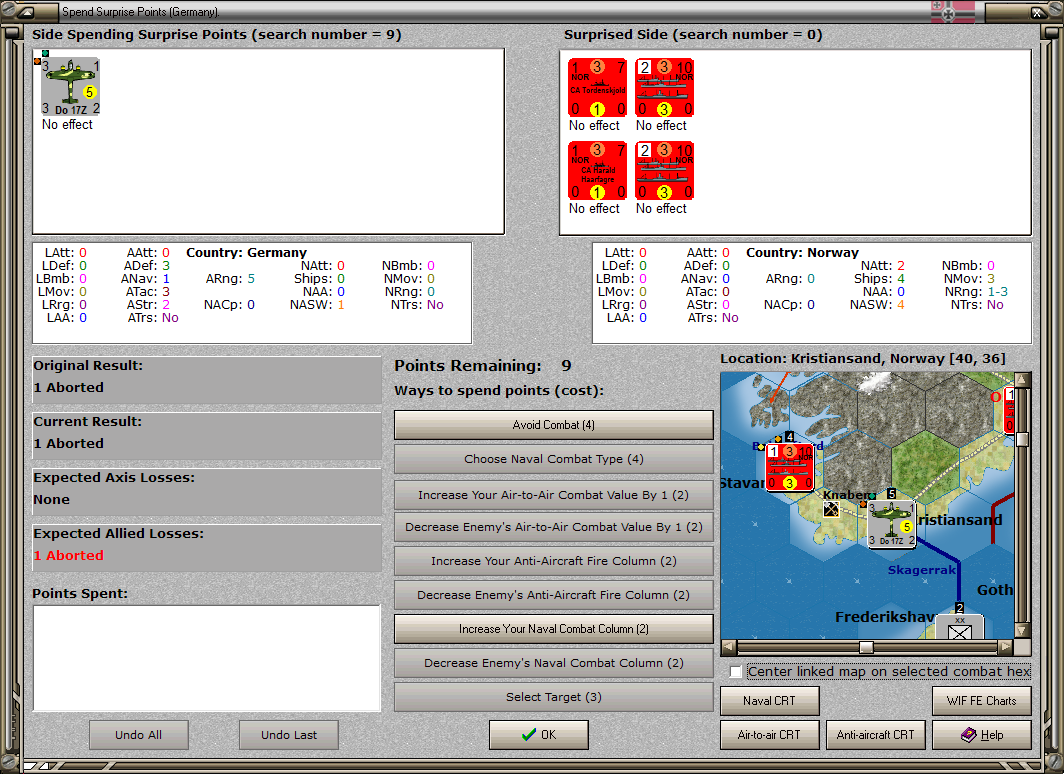Click Decrease Enemy's Air-to-Air Combat Value By 1
The image size is (1064, 774).
553,526
